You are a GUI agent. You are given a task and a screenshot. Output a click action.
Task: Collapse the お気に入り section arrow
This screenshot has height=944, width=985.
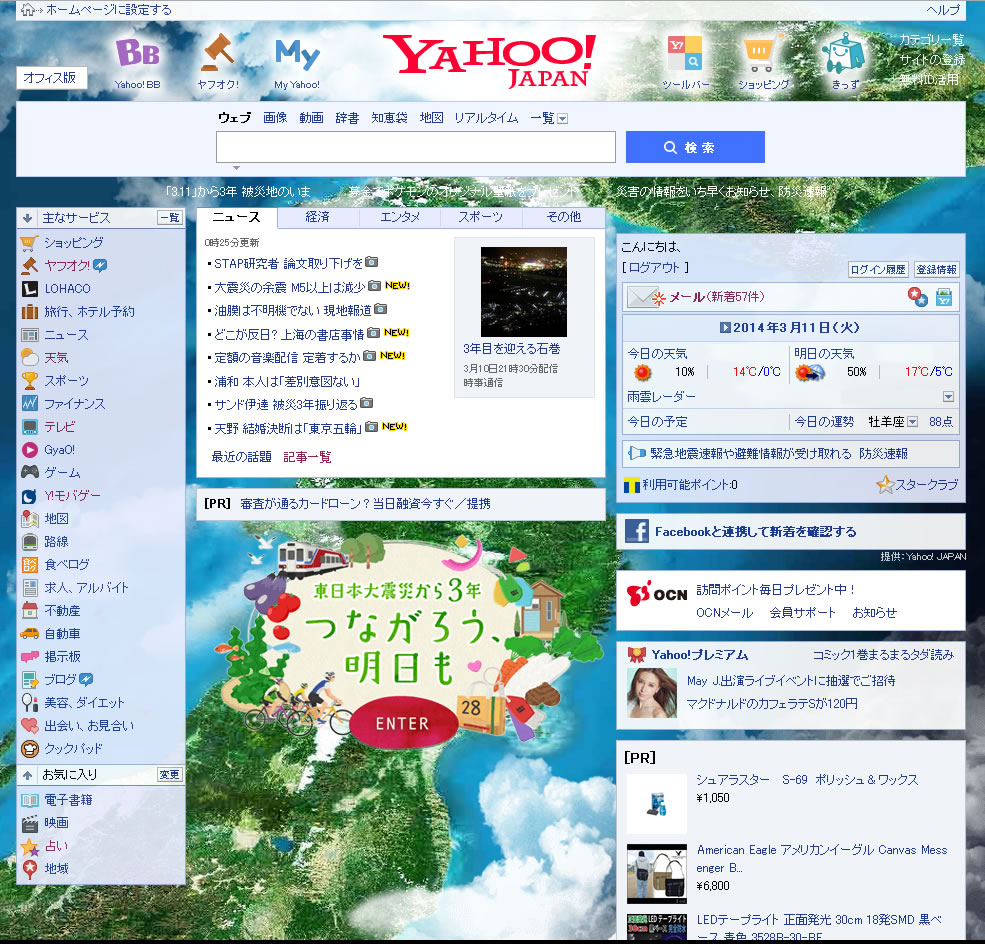(x=27, y=775)
